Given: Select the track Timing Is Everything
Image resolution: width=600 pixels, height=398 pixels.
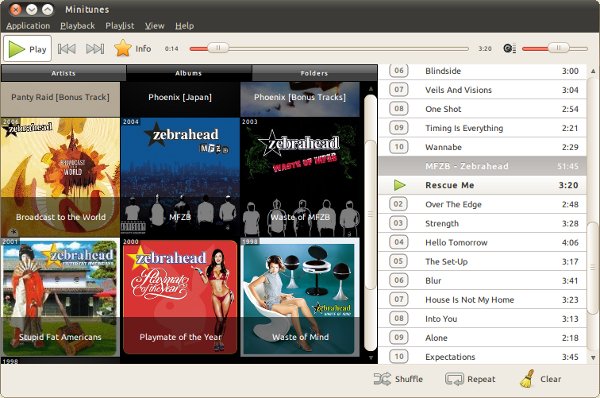Looking at the screenshot, I should (x=482, y=128).
